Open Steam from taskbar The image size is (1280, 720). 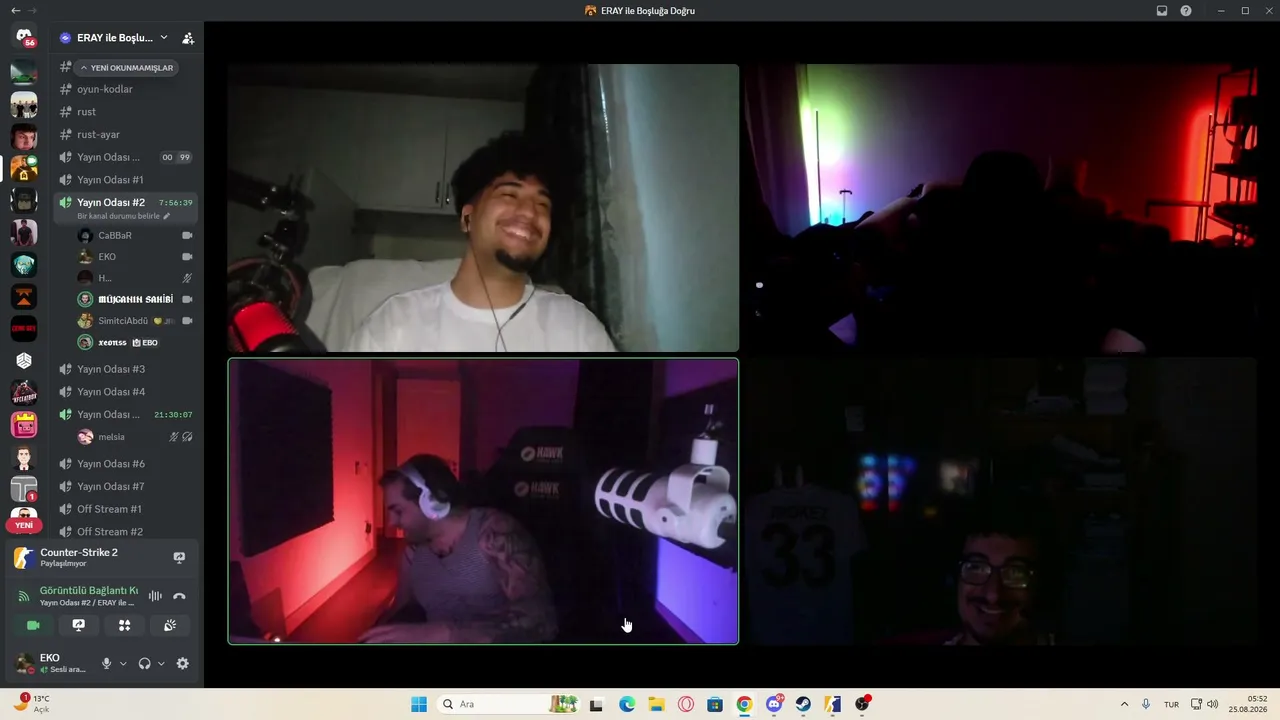(x=803, y=704)
